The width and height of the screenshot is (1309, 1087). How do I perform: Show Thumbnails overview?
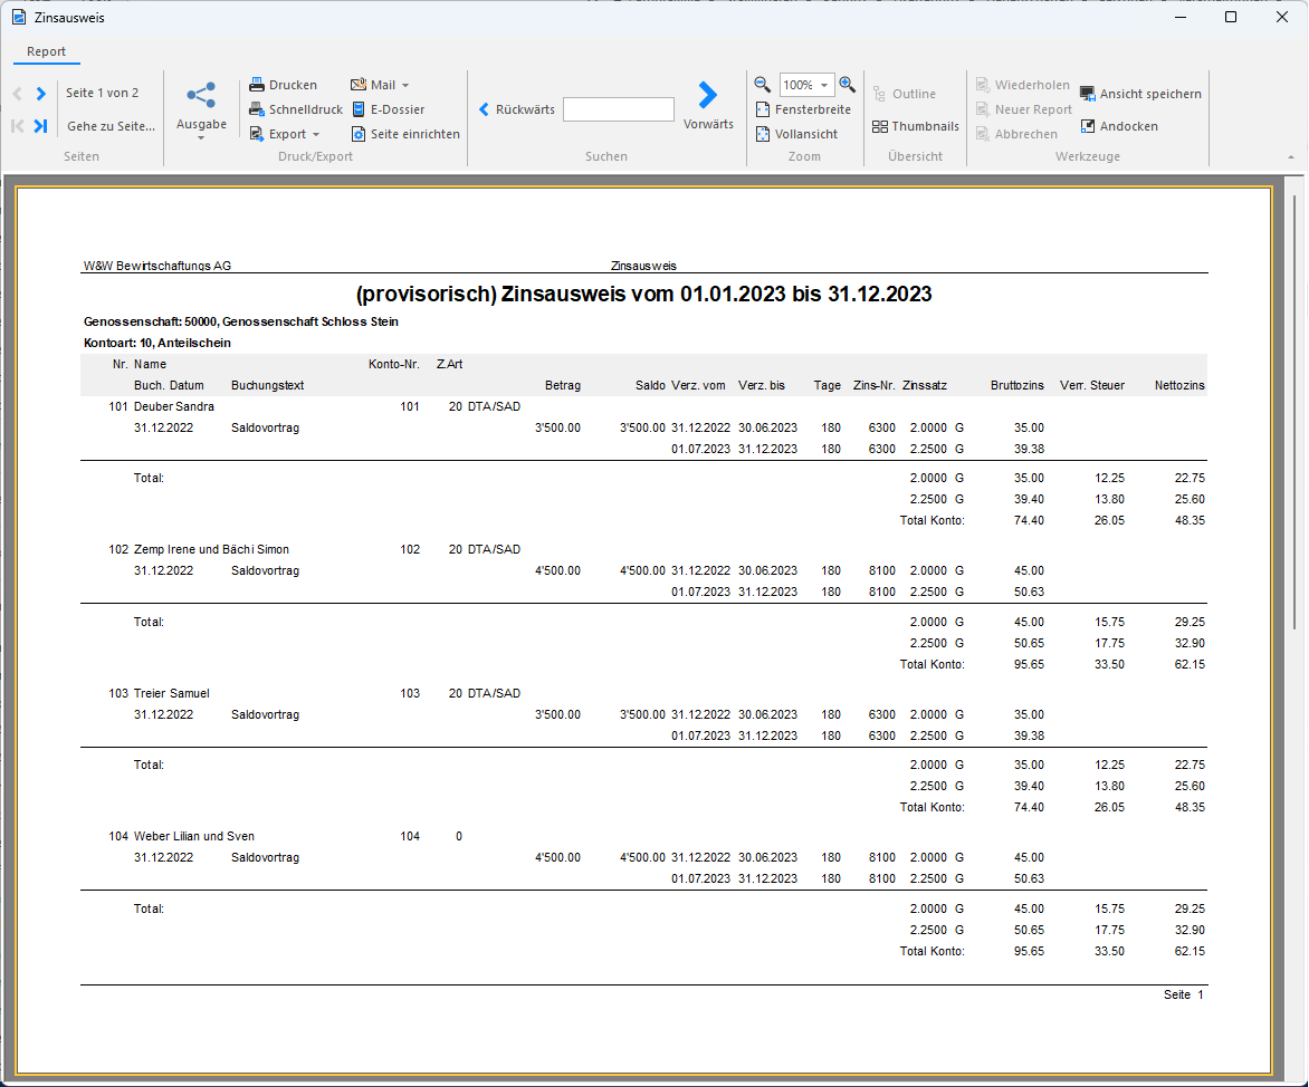(x=915, y=126)
